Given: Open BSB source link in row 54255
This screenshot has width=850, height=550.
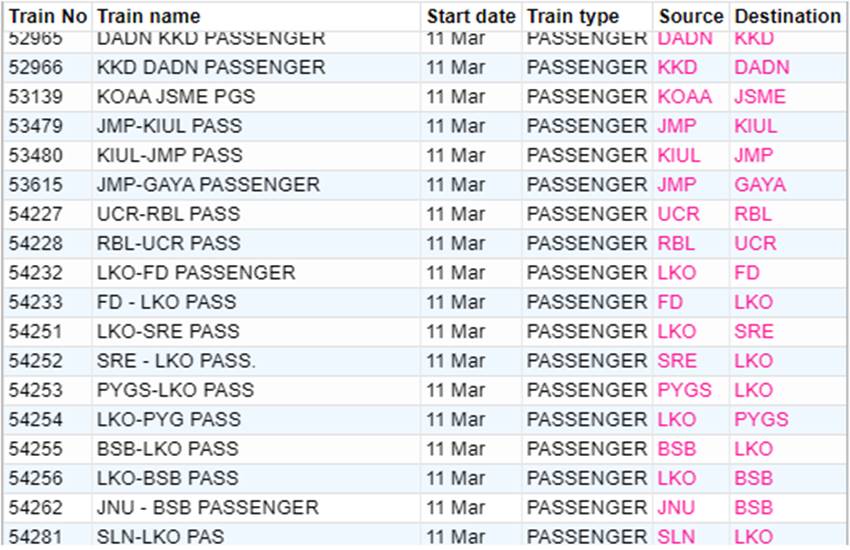Looking at the screenshot, I should (x=677, y=449).
